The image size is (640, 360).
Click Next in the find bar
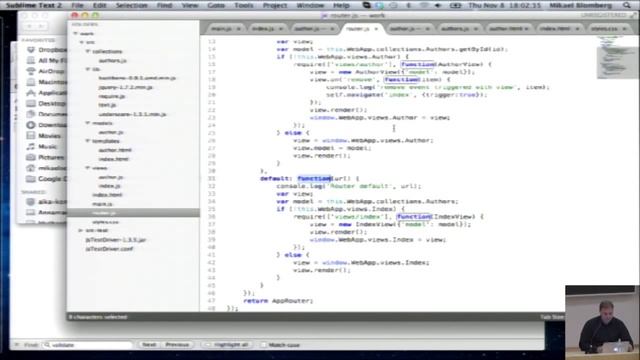149,345
